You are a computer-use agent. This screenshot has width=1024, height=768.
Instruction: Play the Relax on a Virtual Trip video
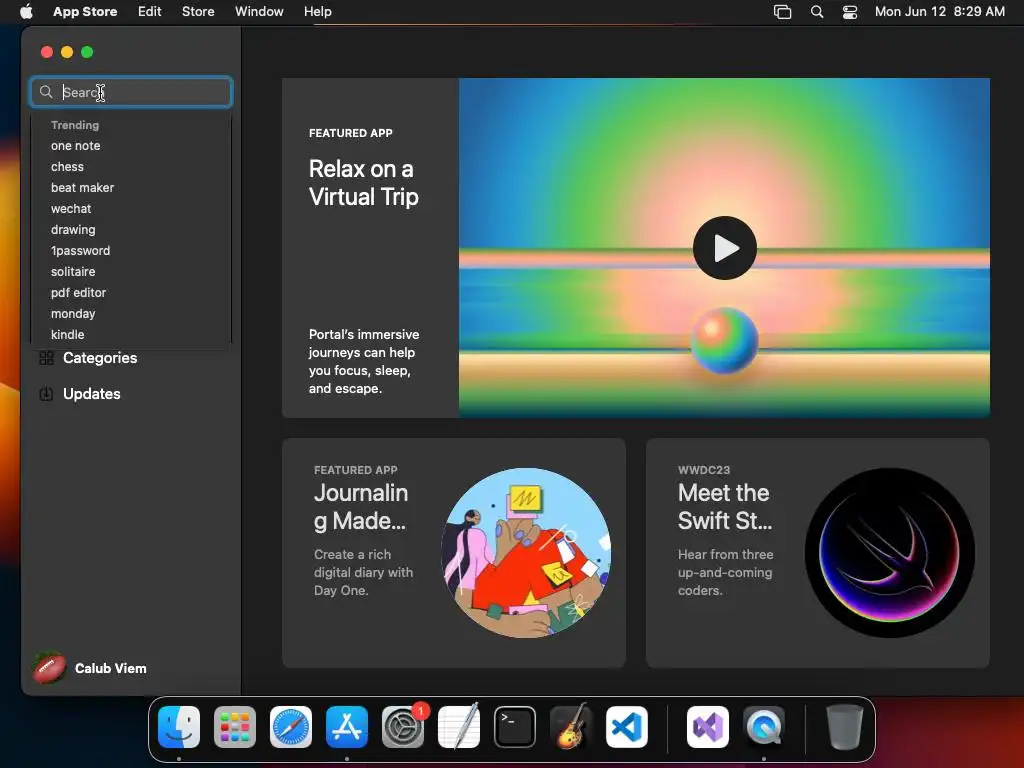(725, 248)
